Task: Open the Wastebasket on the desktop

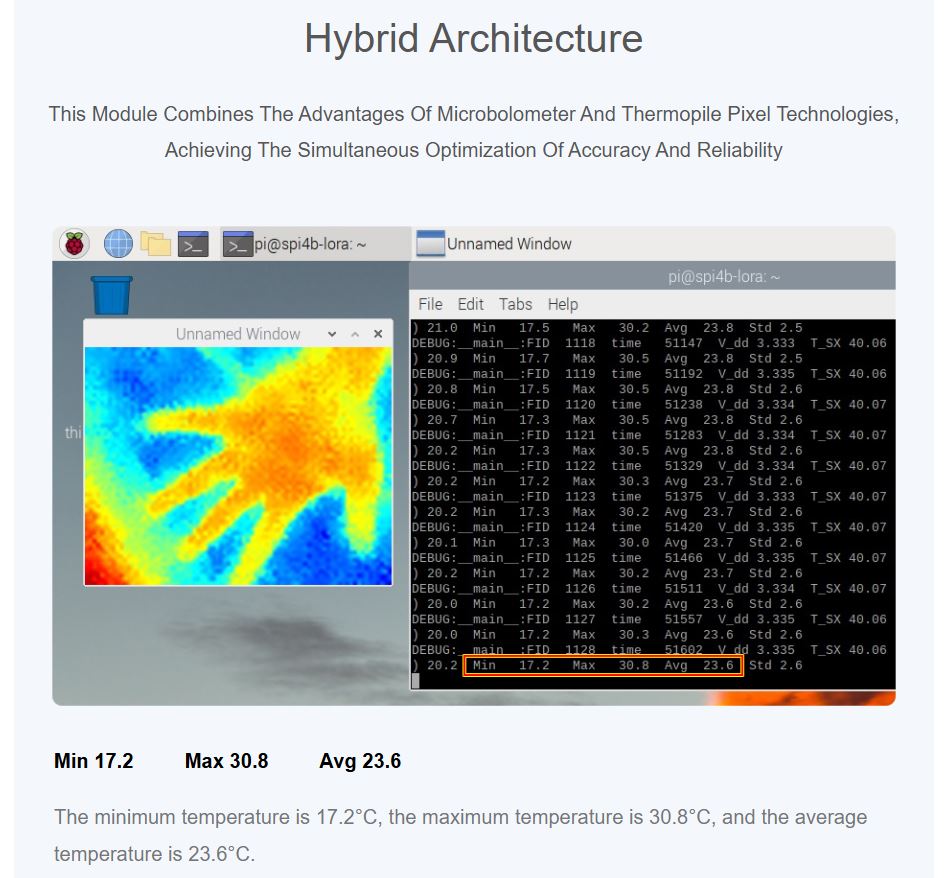Action: tap(111, 295)
